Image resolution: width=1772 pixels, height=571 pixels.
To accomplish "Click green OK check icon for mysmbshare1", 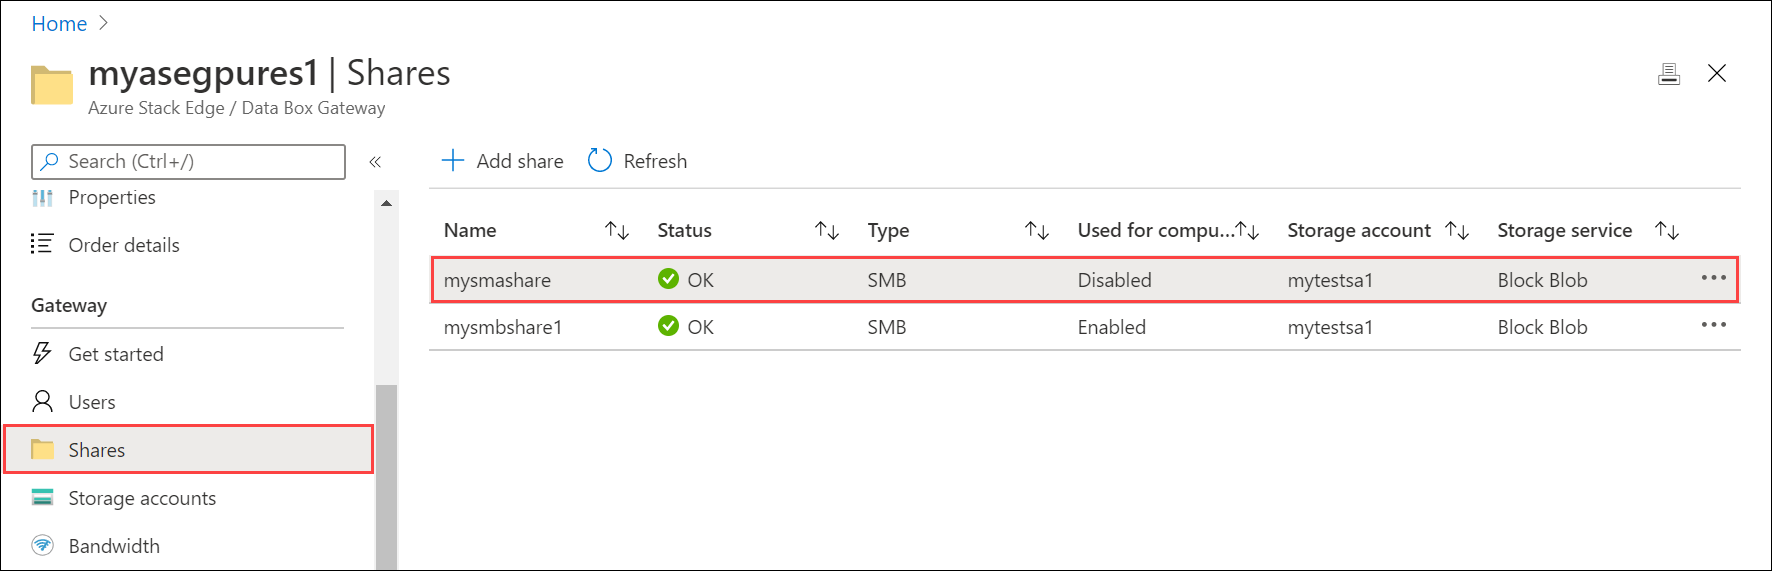I will click(669, 326).
